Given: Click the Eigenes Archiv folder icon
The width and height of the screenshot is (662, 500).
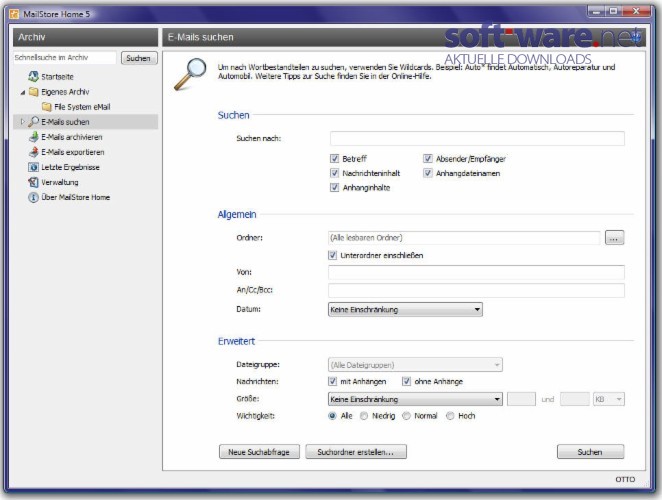Looking at the screenshot, I should coord(33,92).
